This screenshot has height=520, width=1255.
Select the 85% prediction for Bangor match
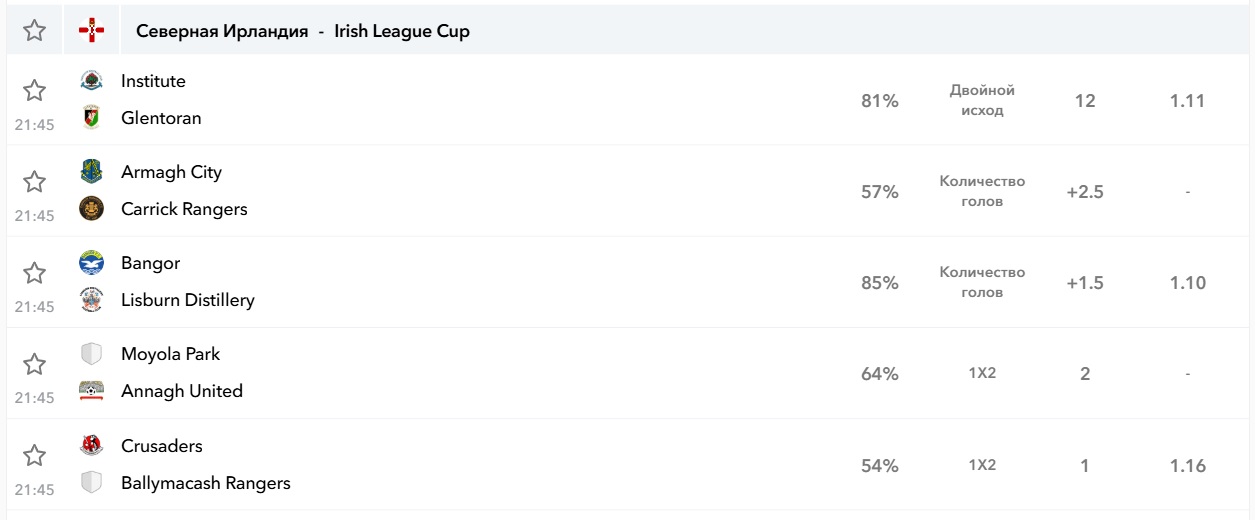click(879, 283)
